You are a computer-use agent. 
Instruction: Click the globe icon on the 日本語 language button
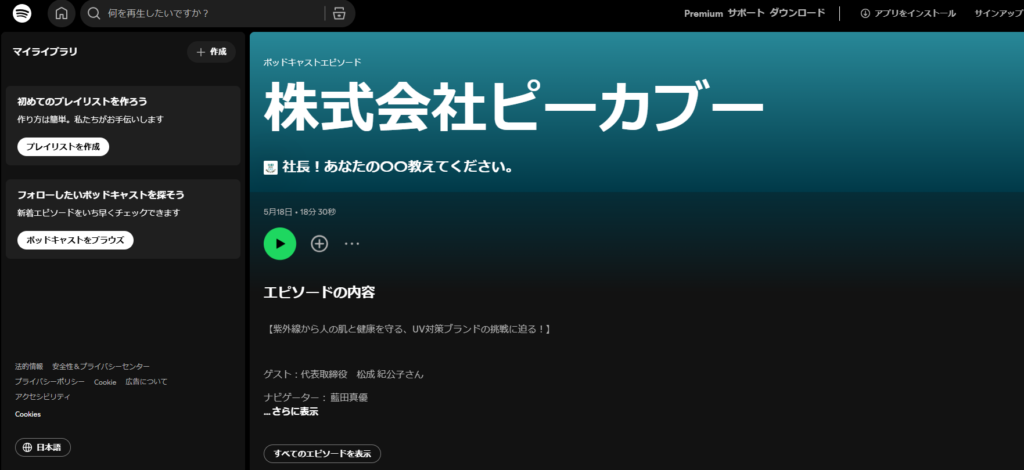(27, 448)
